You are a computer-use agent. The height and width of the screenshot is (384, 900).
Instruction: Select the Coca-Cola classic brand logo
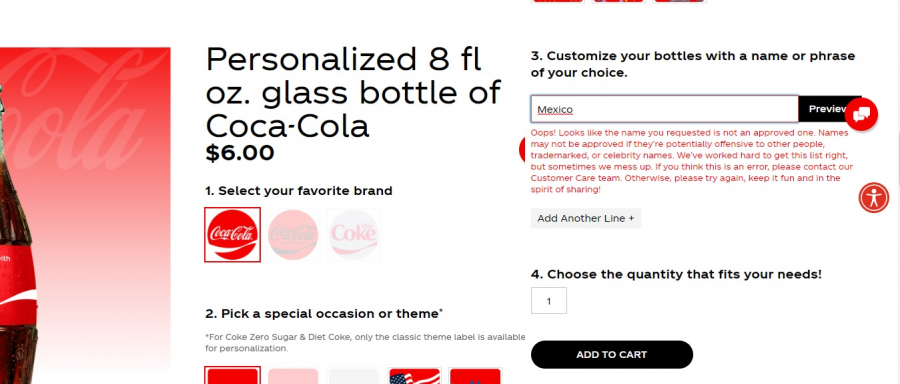(232, 234)
